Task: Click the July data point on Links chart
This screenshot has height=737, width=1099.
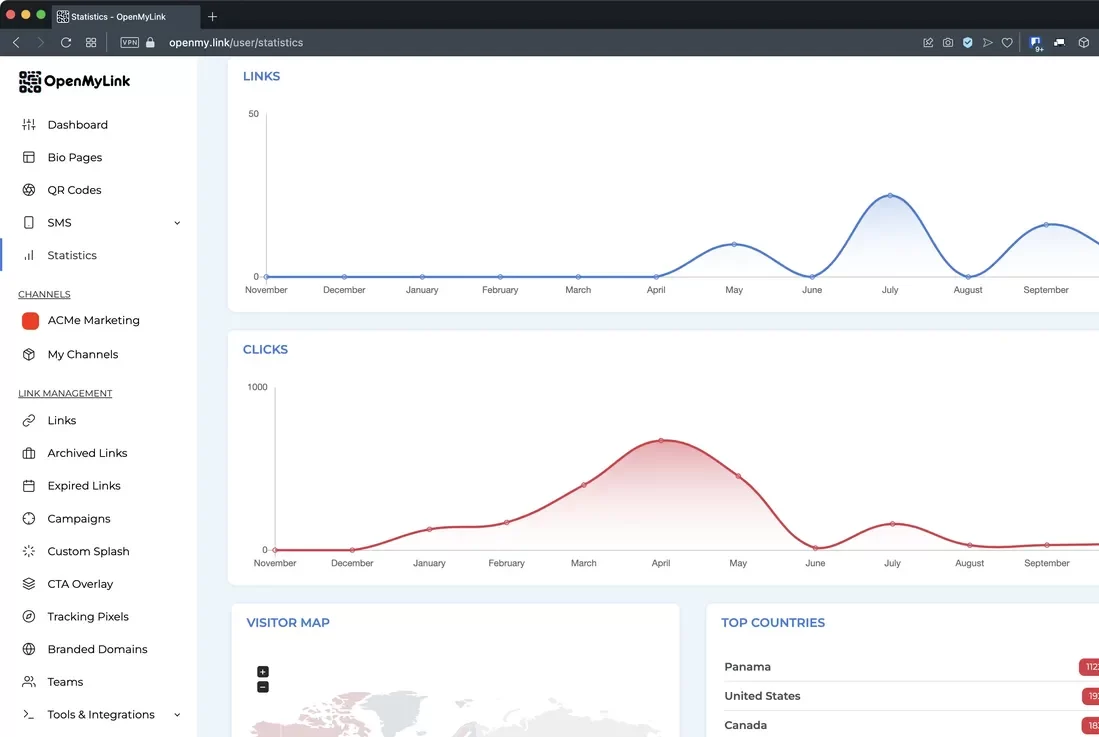Action: [x=890, y=195]
